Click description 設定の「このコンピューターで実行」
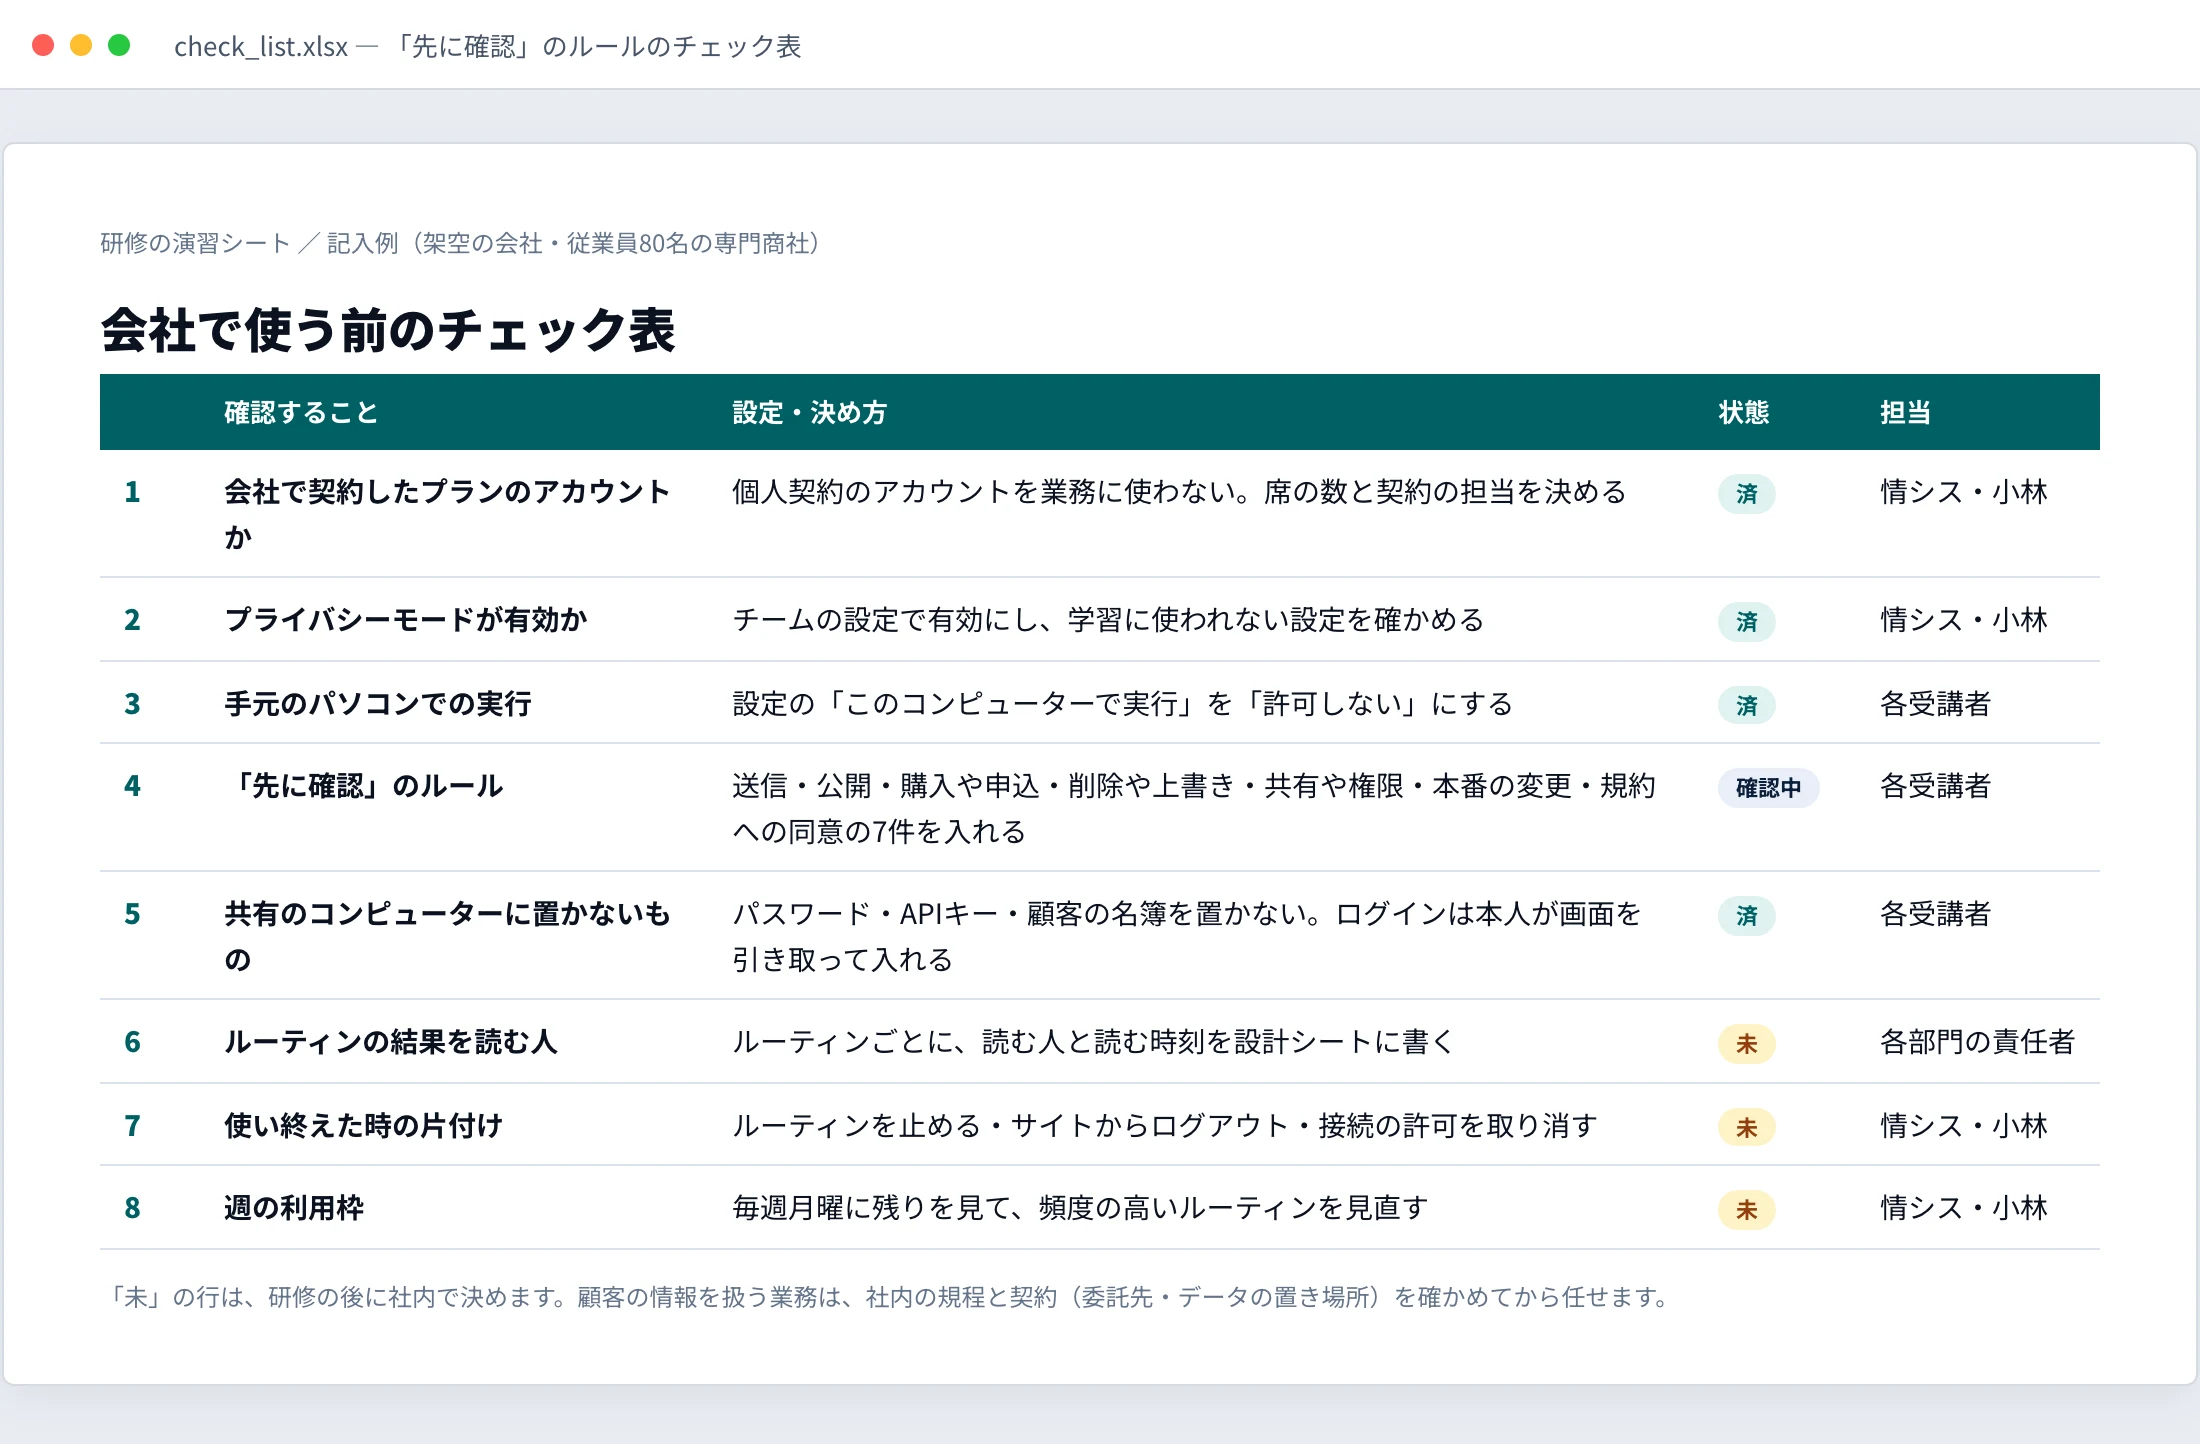The width and height of the screenshot is (2200, 1444). click(1122, 704)
